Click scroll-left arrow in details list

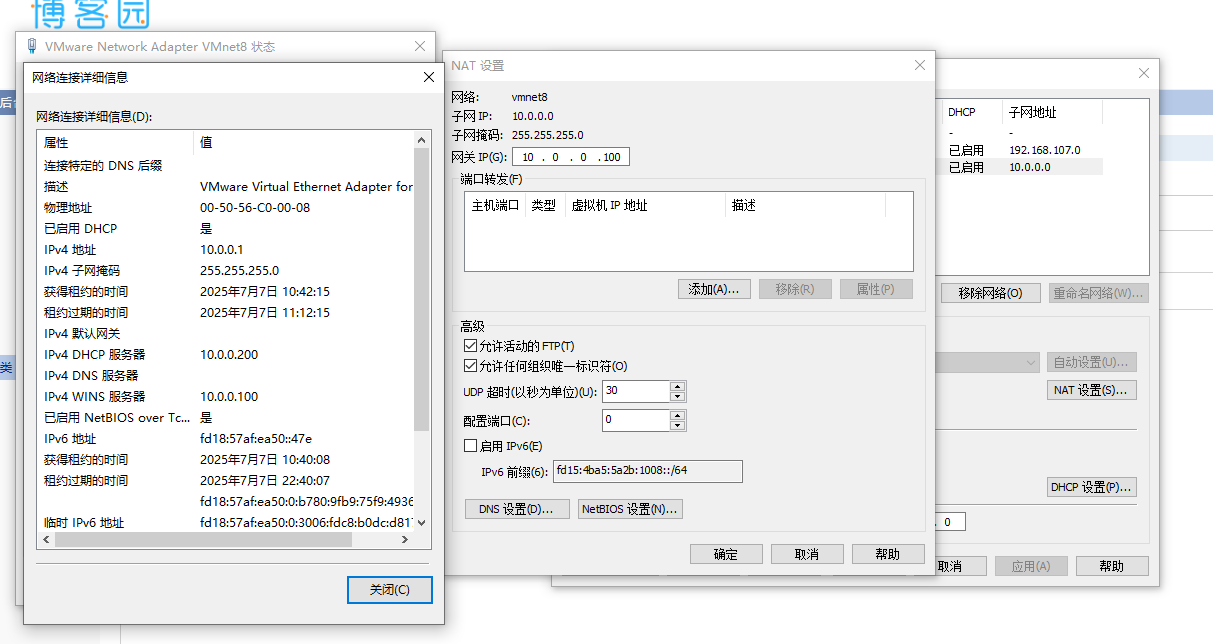(x=45, y=539)
